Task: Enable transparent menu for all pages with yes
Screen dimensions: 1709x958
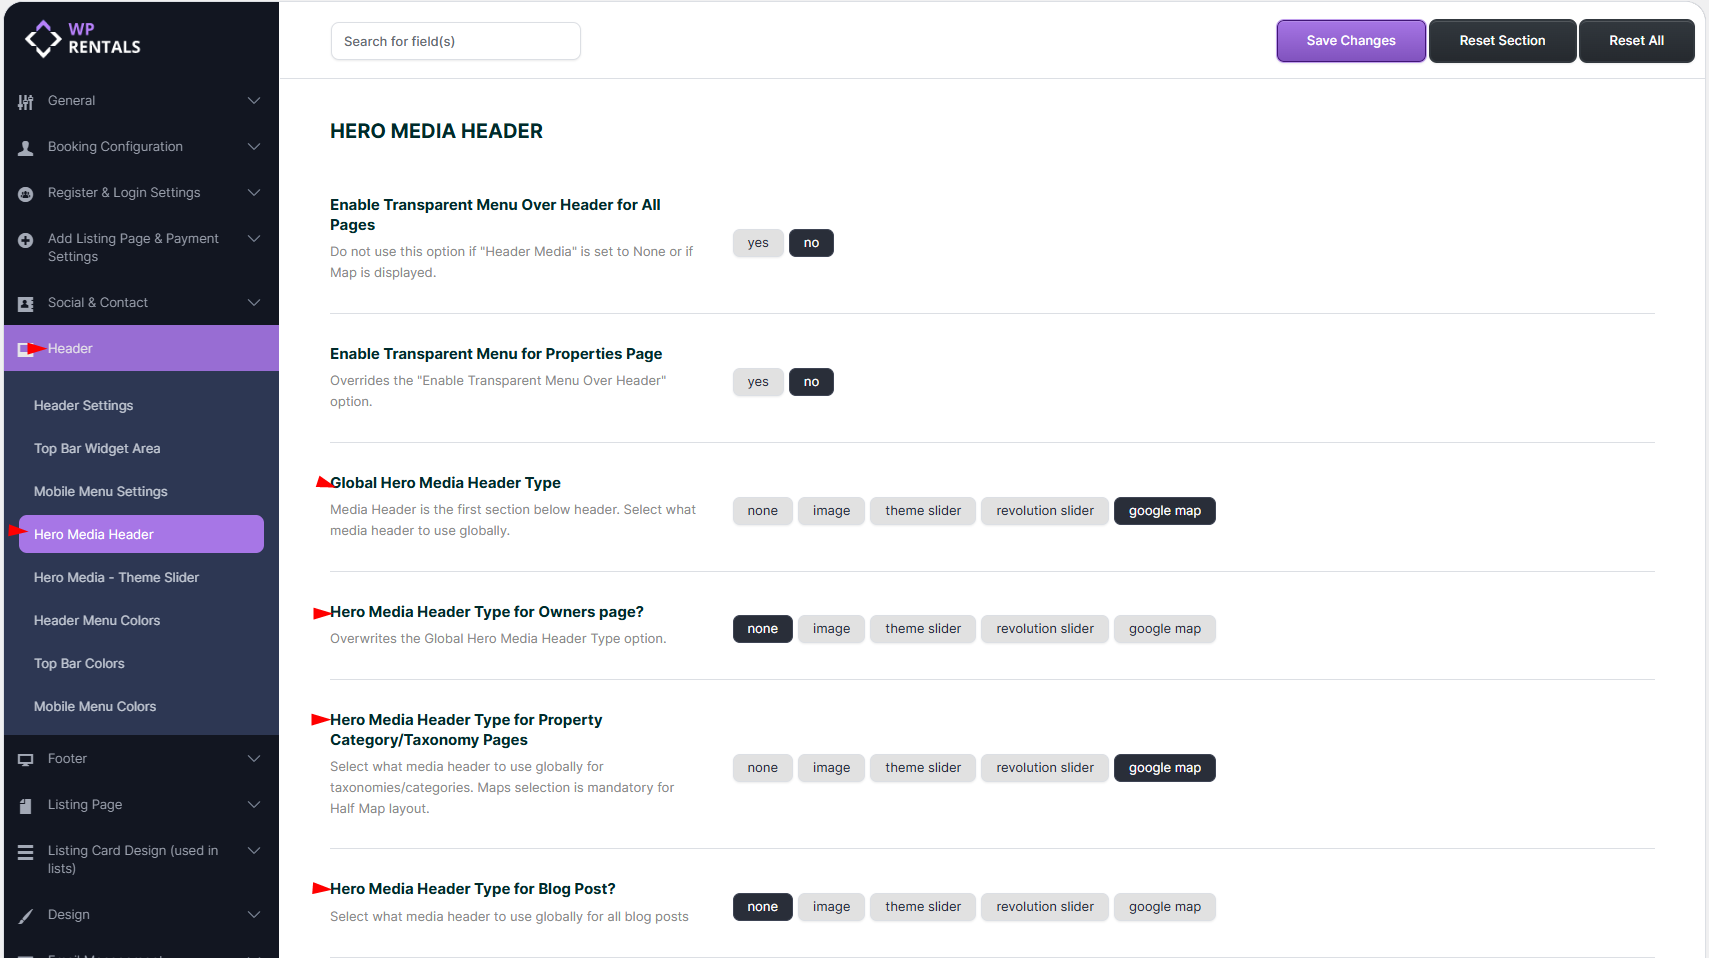Action: coord(758,243)
